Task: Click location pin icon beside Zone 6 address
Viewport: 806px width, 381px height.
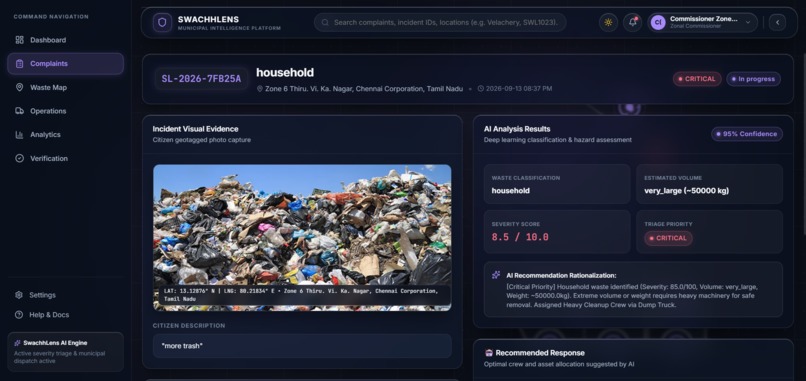Action: tap(260, 88)
